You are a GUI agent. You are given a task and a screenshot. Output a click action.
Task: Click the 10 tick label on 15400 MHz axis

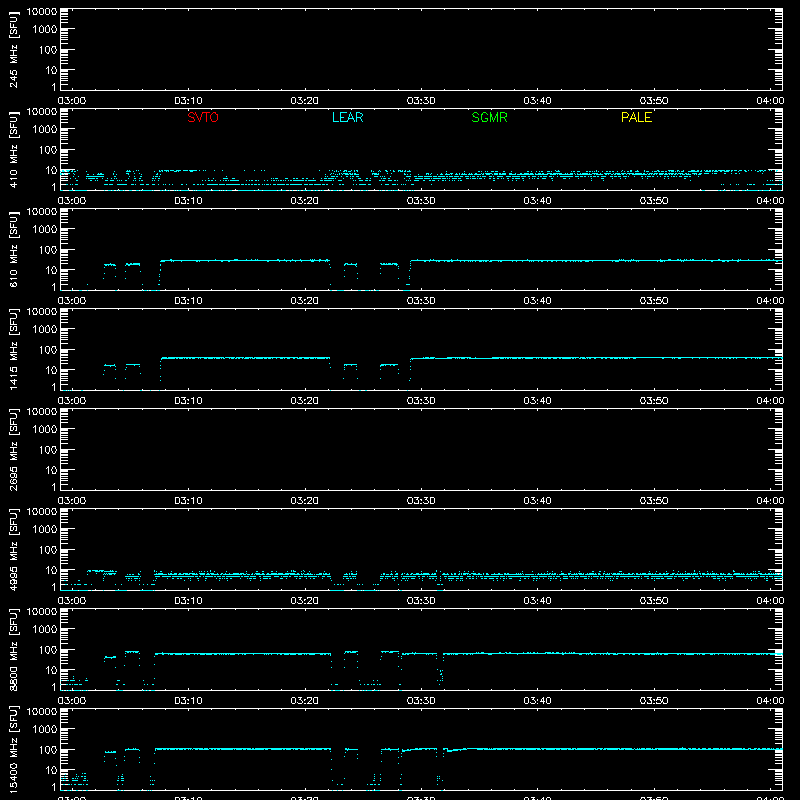[51, 770]
